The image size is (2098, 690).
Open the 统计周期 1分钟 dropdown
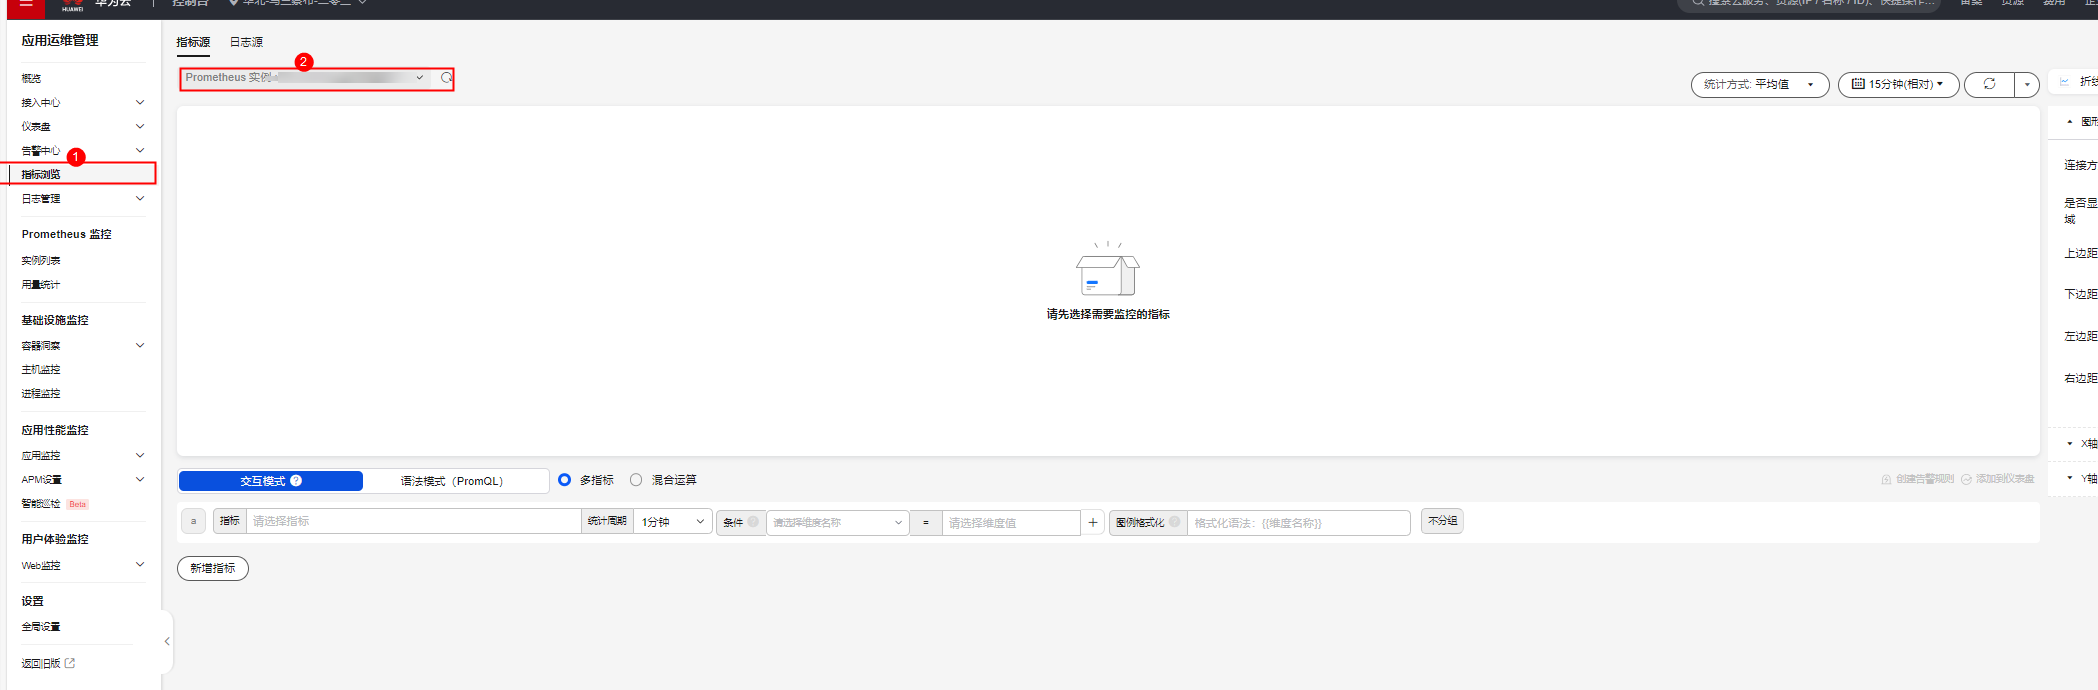[x=673, y=522]
